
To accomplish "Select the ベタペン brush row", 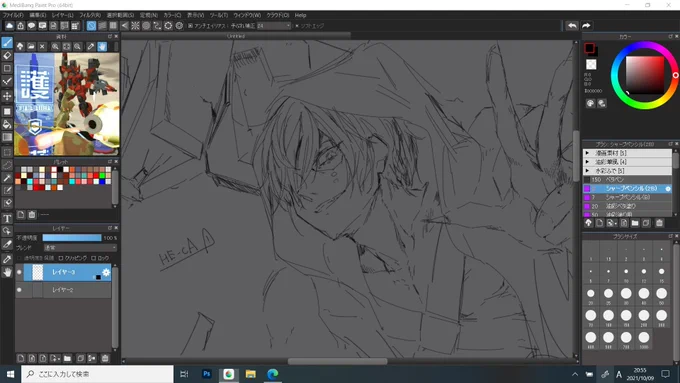I will pyautogui.click(x=627, y=180).
